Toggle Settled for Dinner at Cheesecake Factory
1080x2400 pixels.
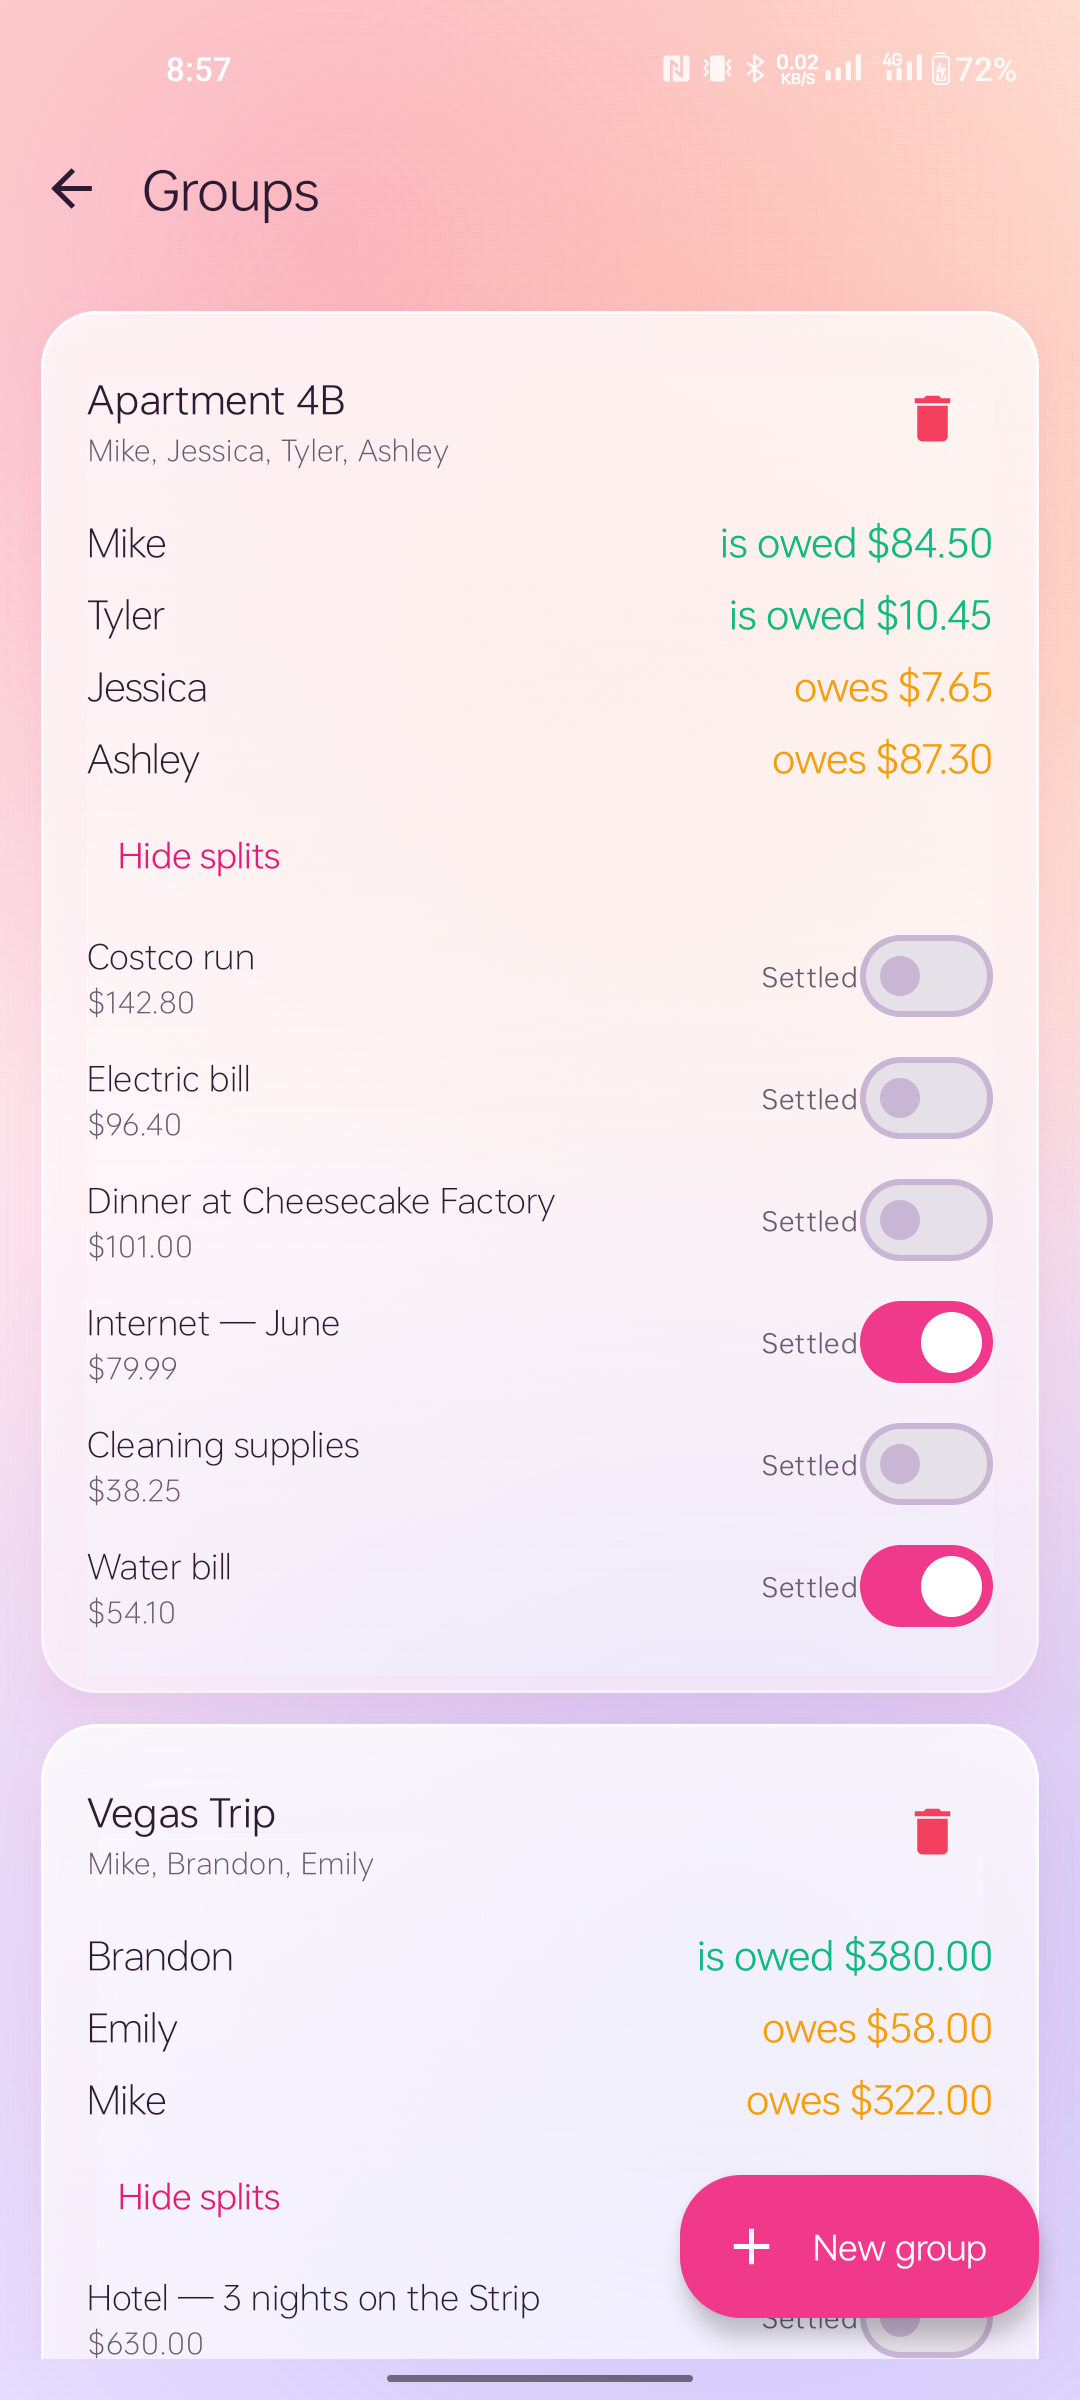[x=926, y=1220]
